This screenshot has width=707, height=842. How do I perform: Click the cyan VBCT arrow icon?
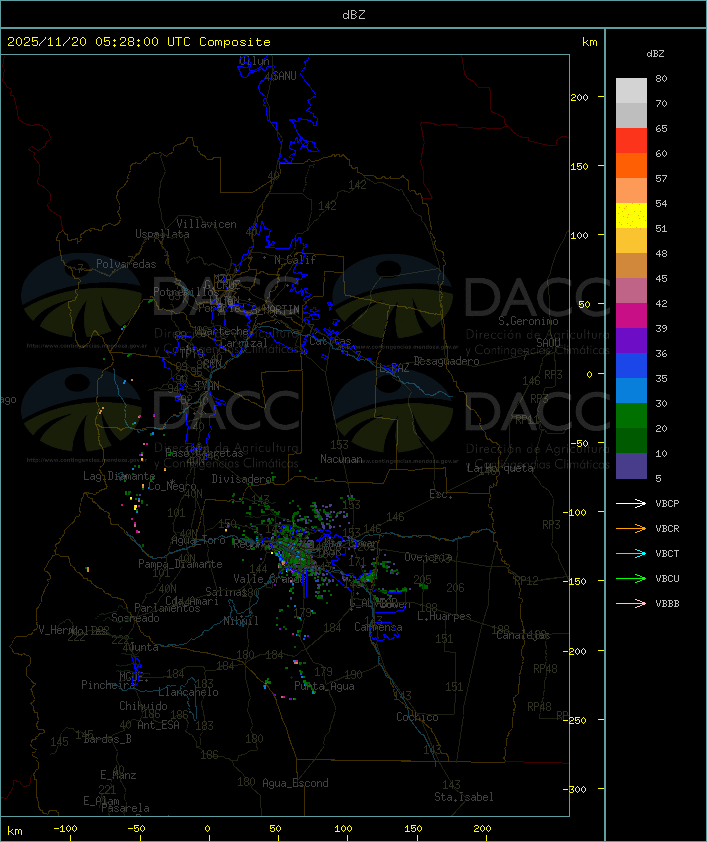pyautogui.click(x=631, y=553)
